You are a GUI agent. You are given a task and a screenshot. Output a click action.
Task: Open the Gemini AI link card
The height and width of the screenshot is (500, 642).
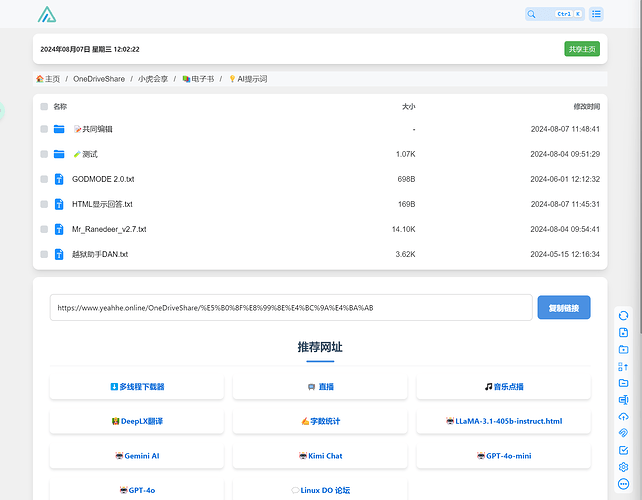point(137,456)
